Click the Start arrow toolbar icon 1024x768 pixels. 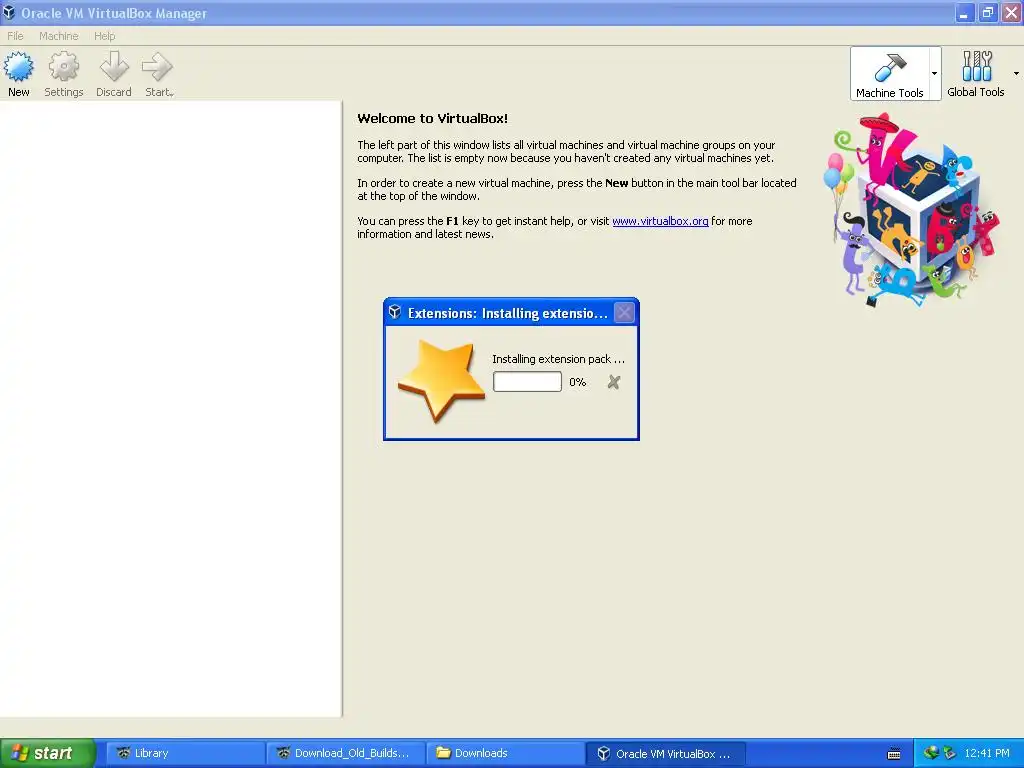click(157, 67)
